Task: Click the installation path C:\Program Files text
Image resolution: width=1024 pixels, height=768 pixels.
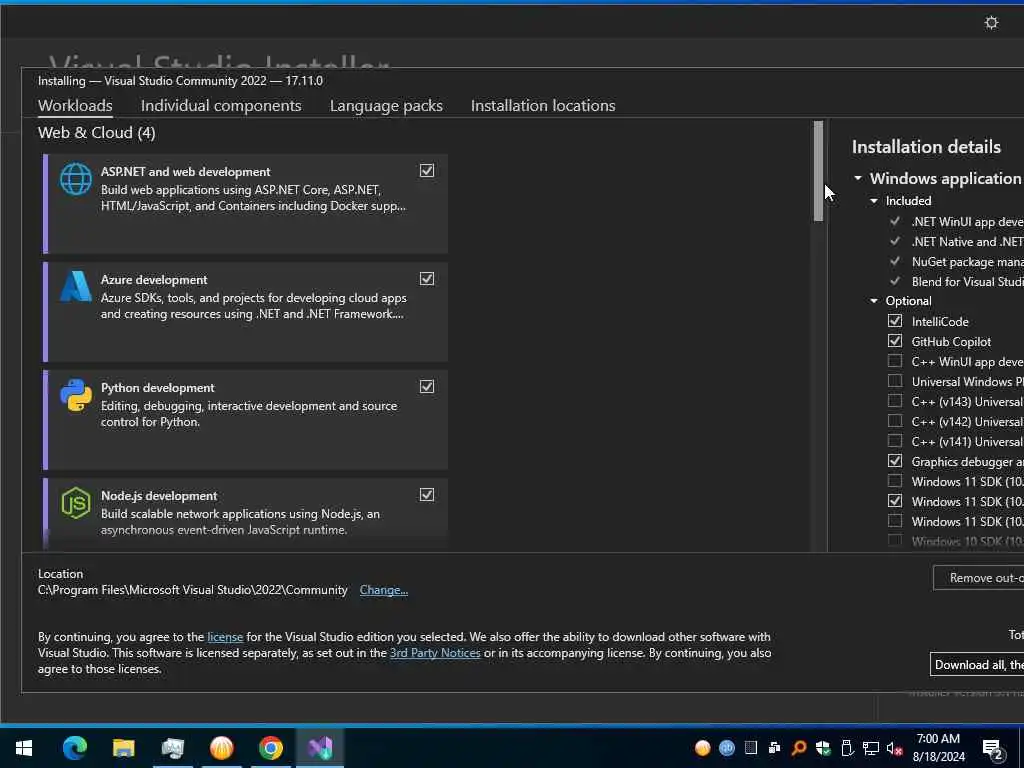Action: pos(193,590)
